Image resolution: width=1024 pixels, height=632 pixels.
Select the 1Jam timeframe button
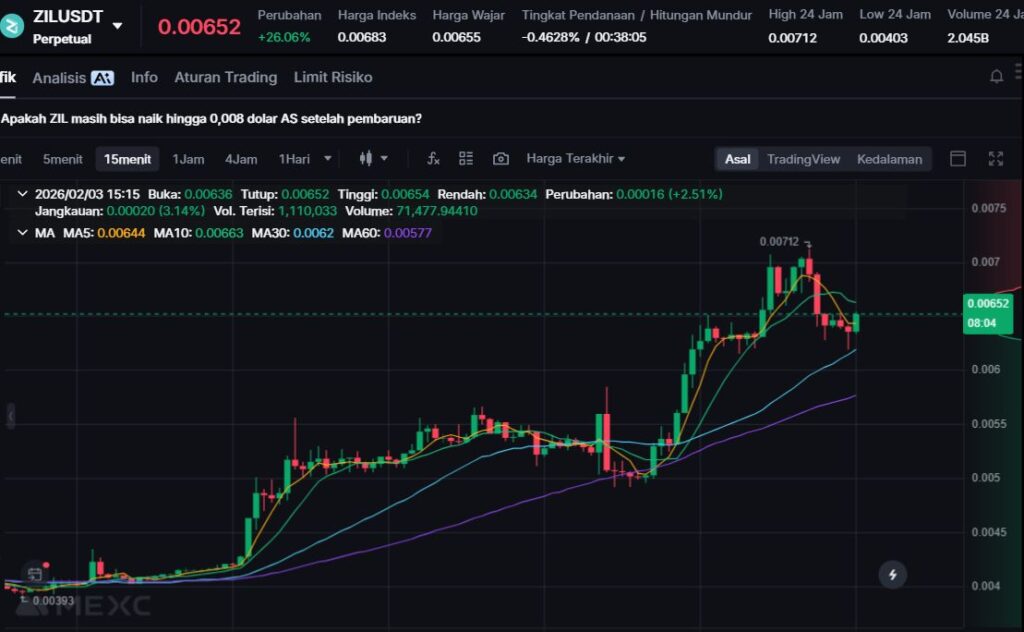click(188, 159)
